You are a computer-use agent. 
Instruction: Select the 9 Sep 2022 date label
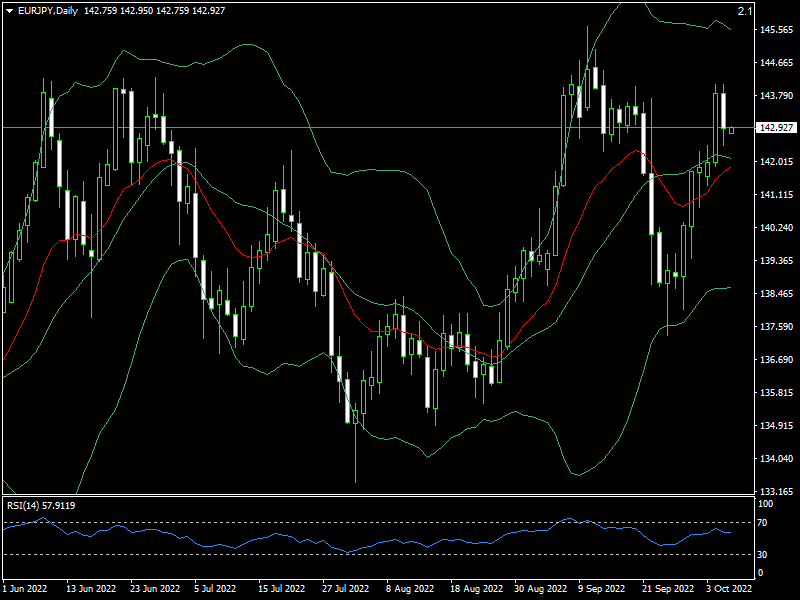tap(602, 588)
